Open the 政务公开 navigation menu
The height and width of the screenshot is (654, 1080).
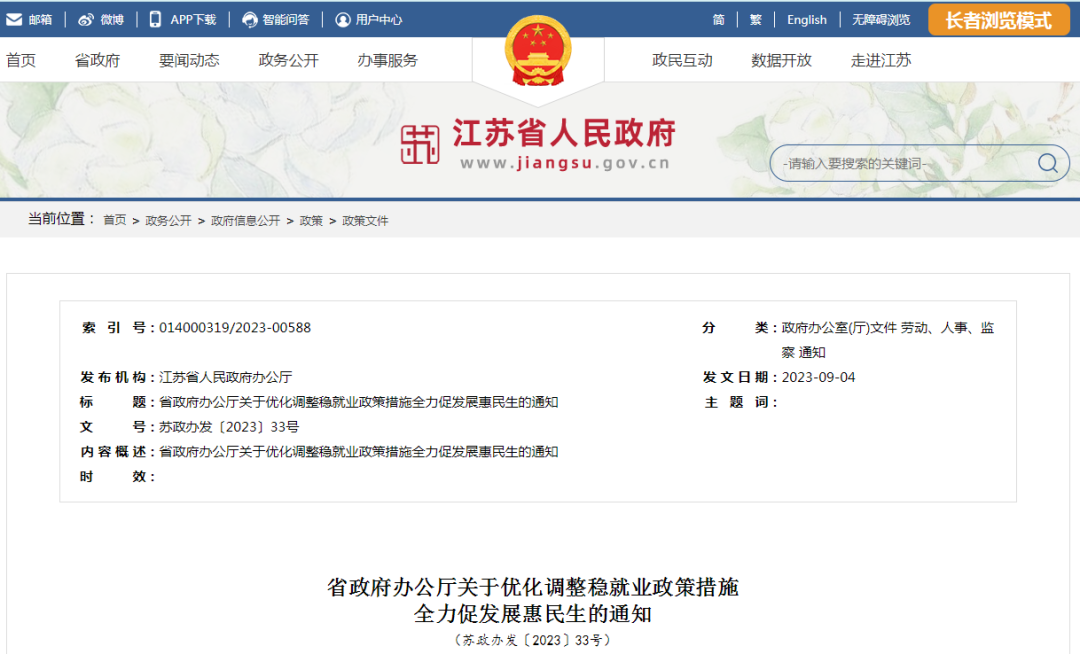288,60
